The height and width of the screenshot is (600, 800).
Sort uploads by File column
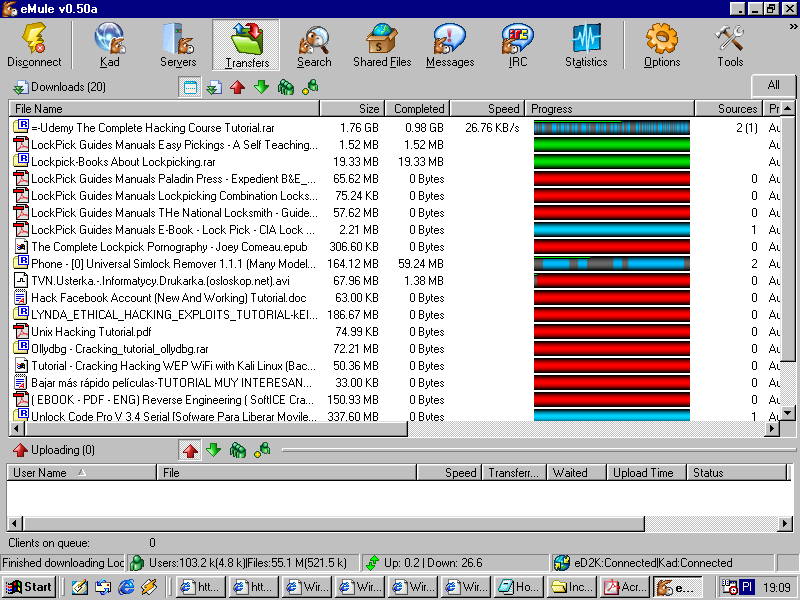[287, 473]
